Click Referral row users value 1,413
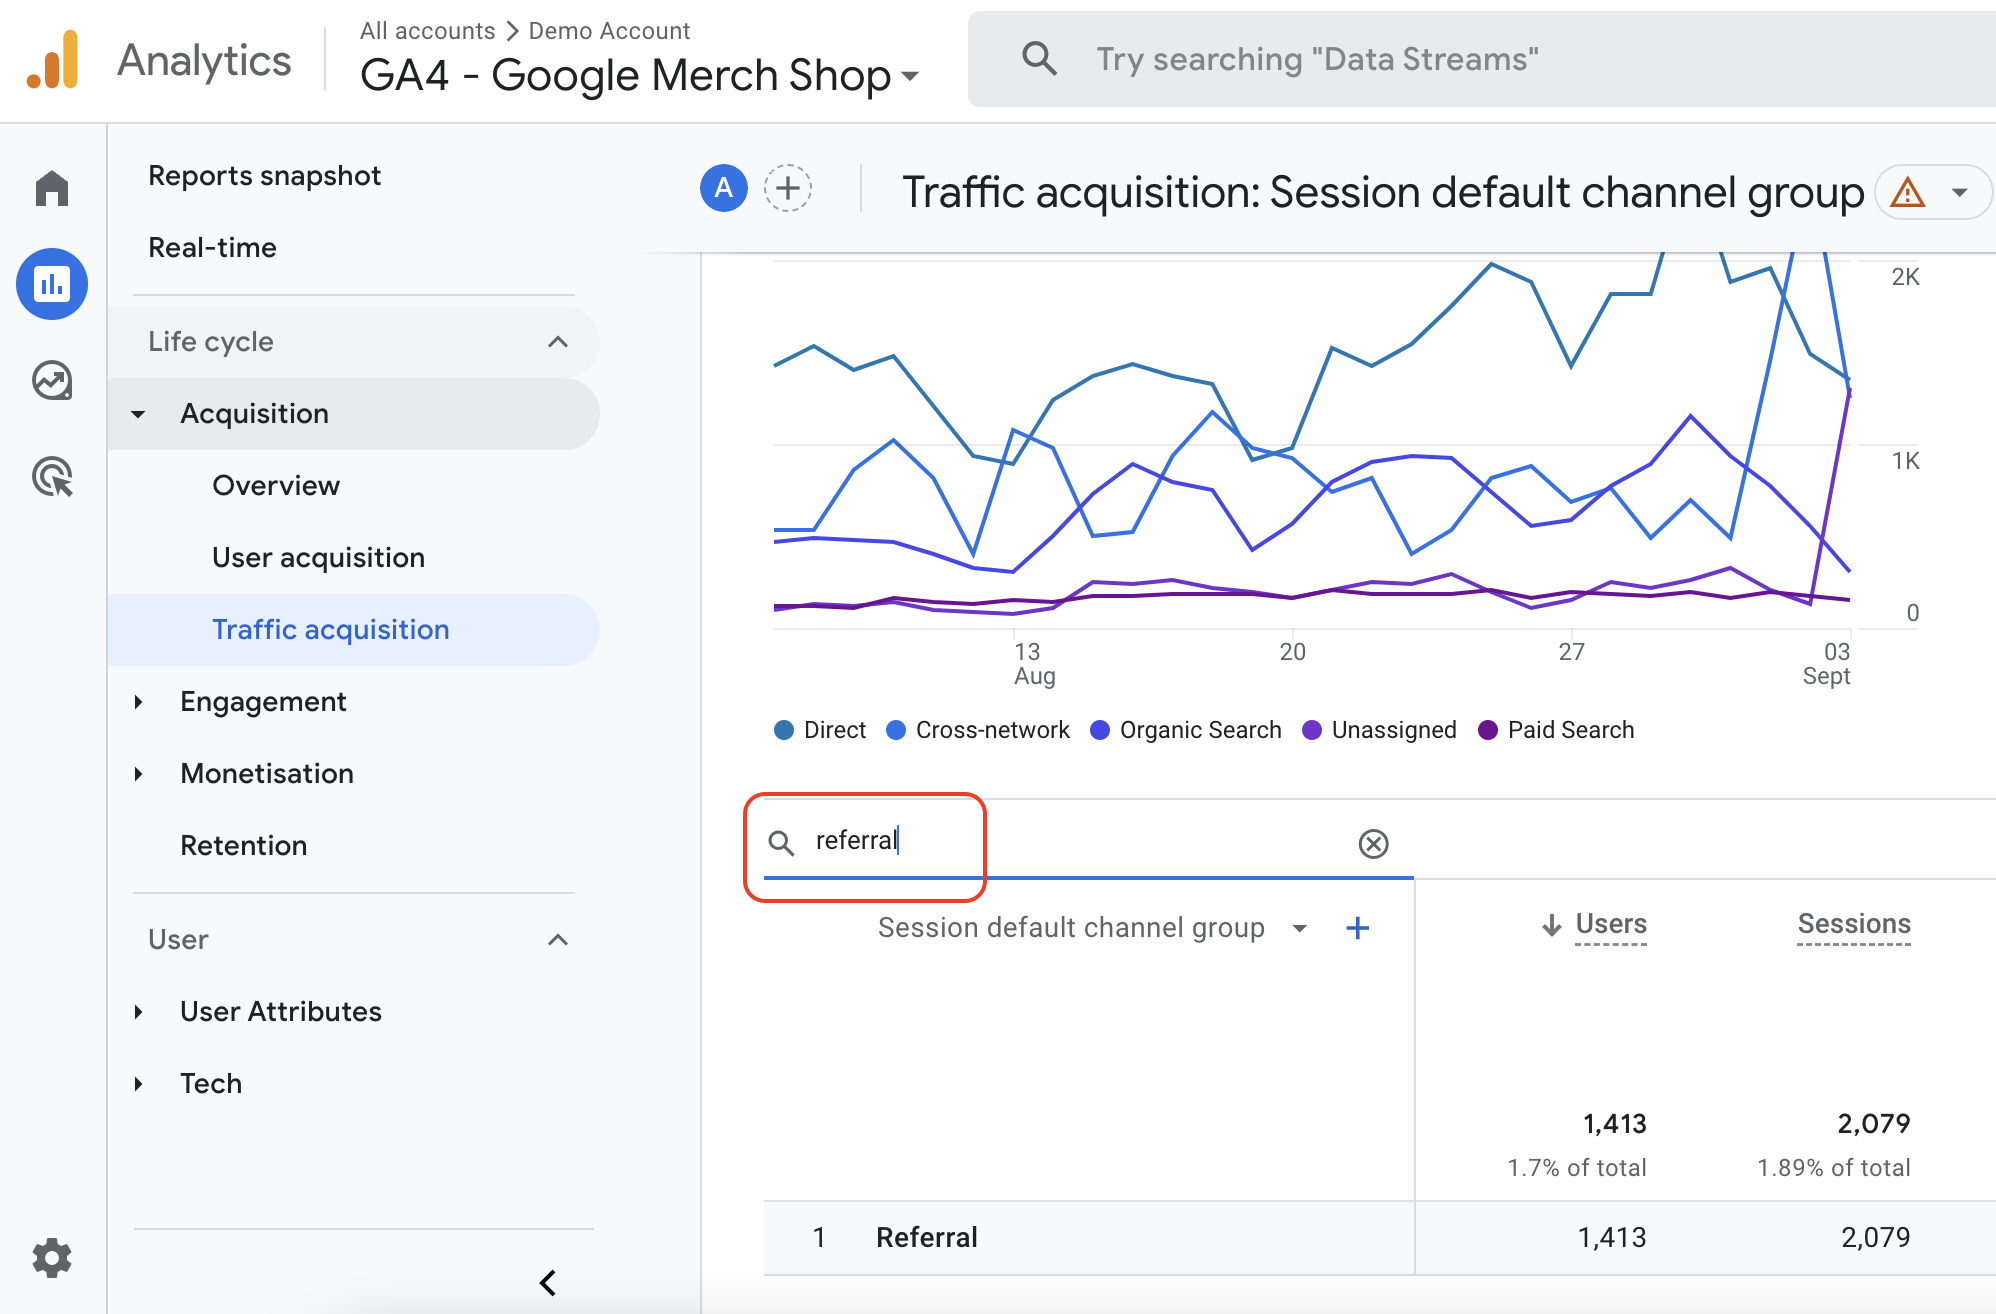This screenshot has width=1996, height=1314. pyautogui.click(x=1612, y=1238)
